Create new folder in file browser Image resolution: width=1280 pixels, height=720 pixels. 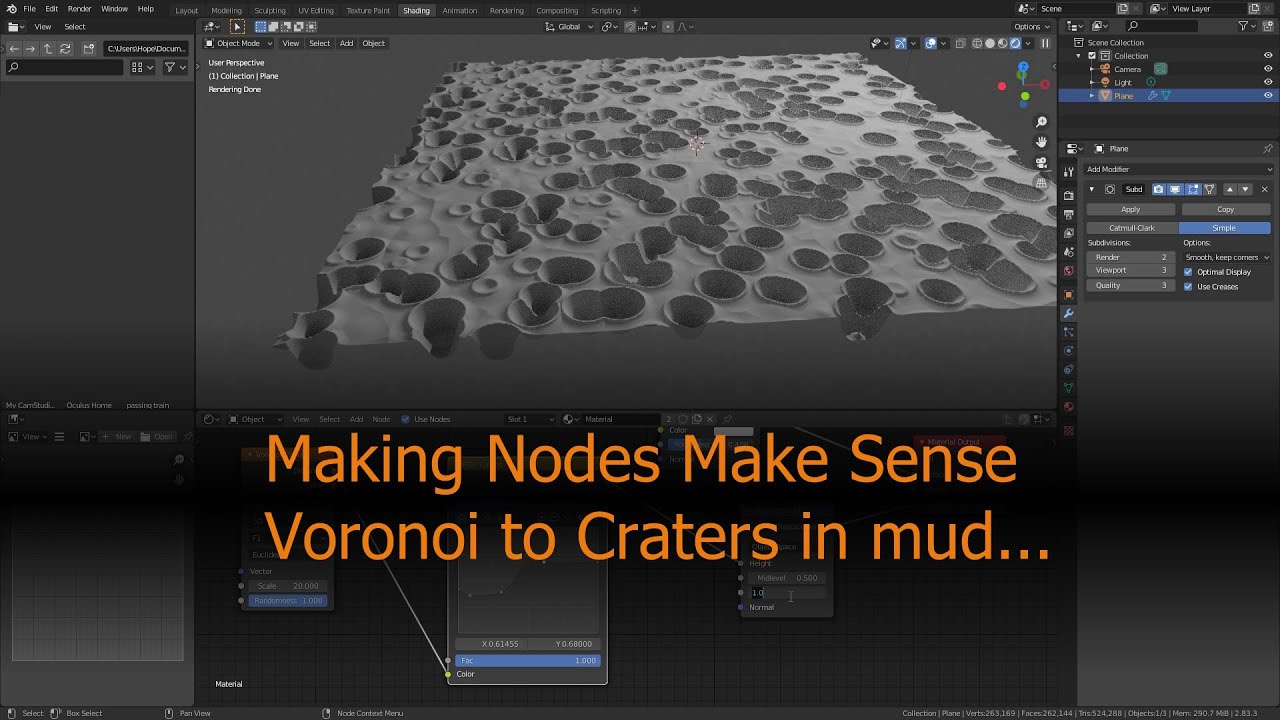pyautogui.click(x=89, y=48)
